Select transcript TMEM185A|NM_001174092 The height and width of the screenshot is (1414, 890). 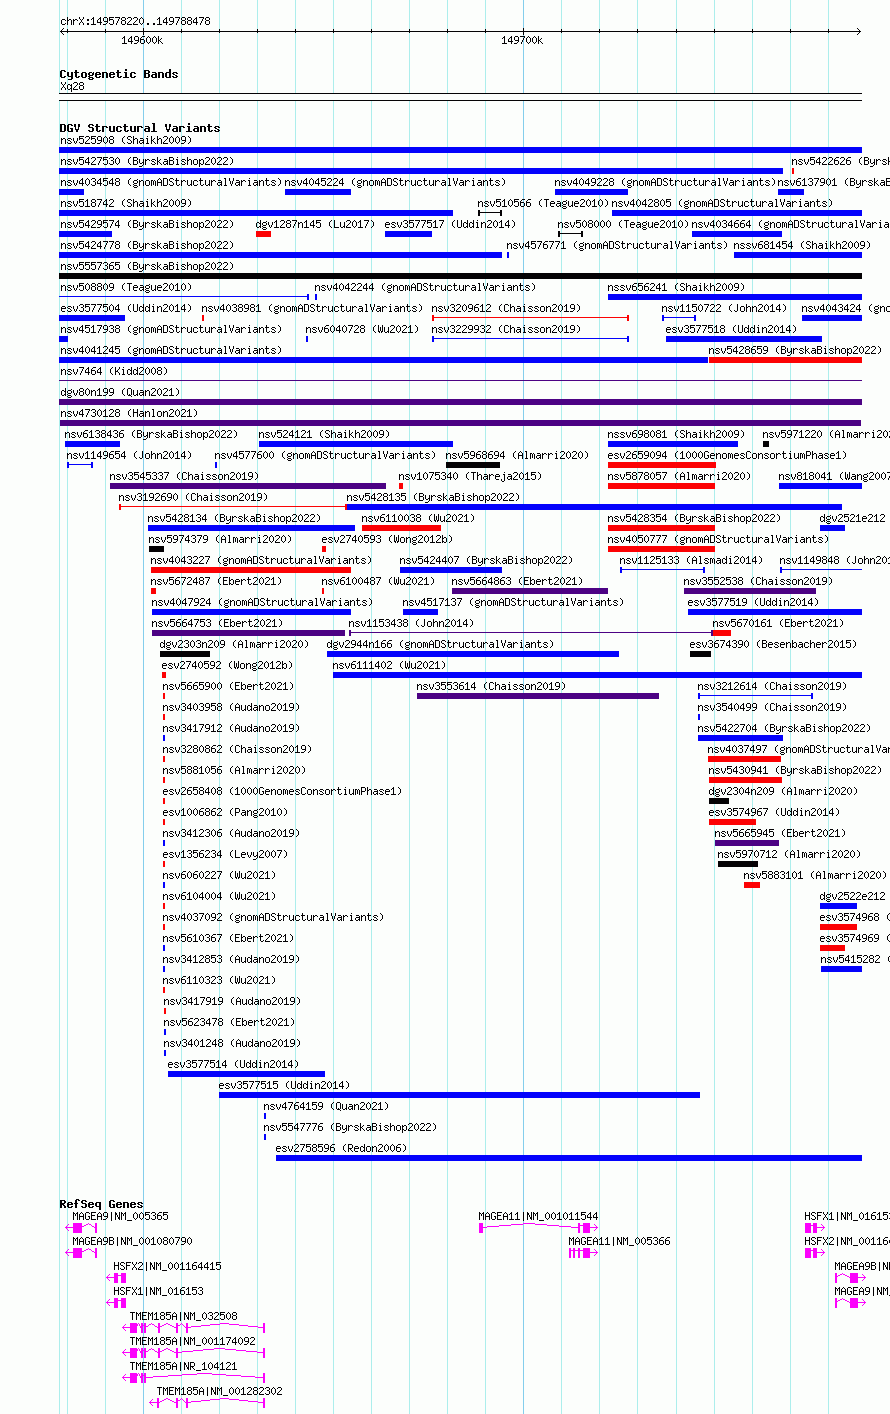point(193,1341)
